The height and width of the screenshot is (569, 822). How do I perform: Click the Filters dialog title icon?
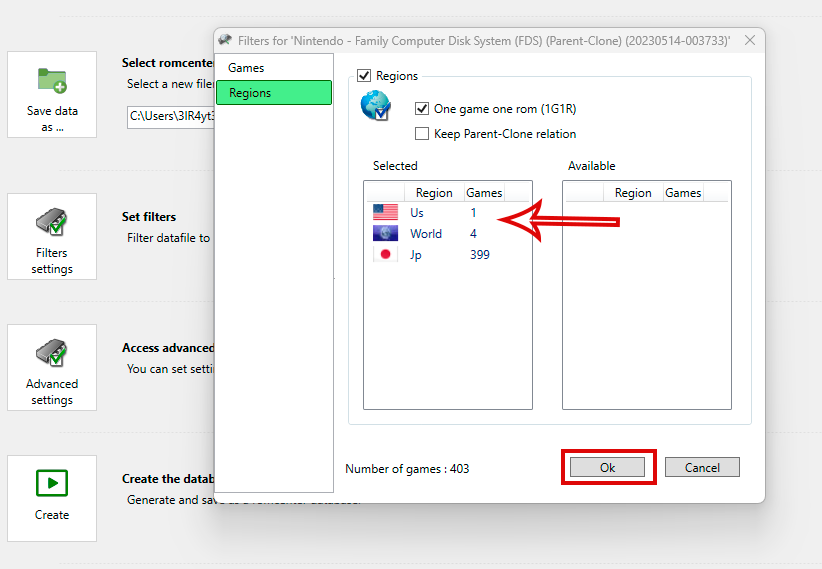(225, 40)
